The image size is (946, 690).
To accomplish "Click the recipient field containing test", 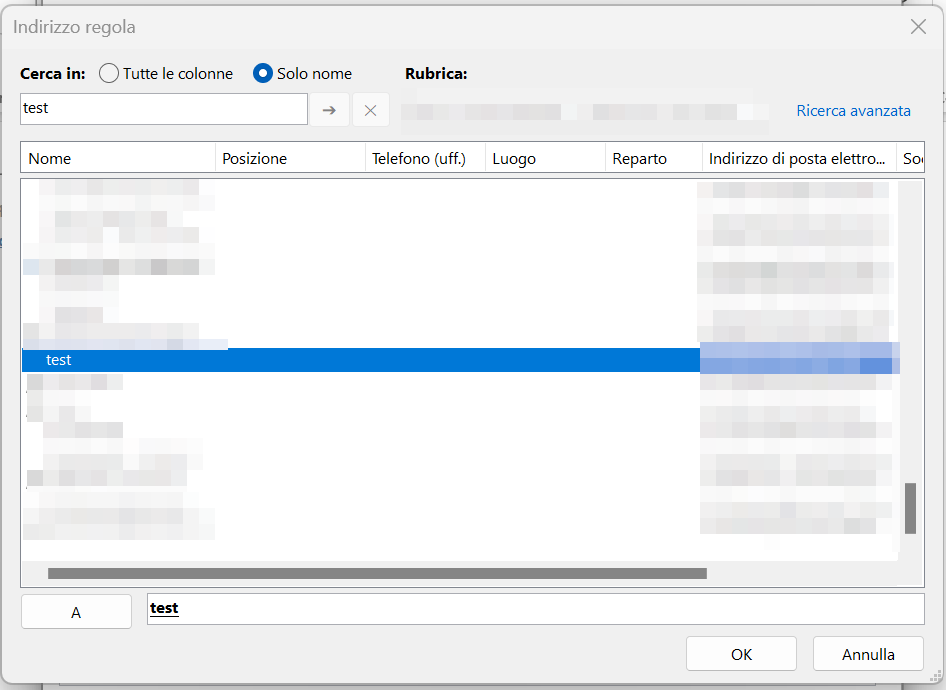I will pos(535,608).
